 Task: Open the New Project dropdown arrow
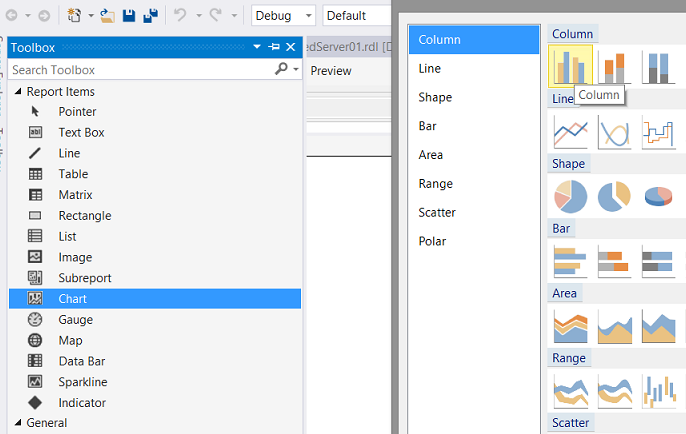coord(91,16)
